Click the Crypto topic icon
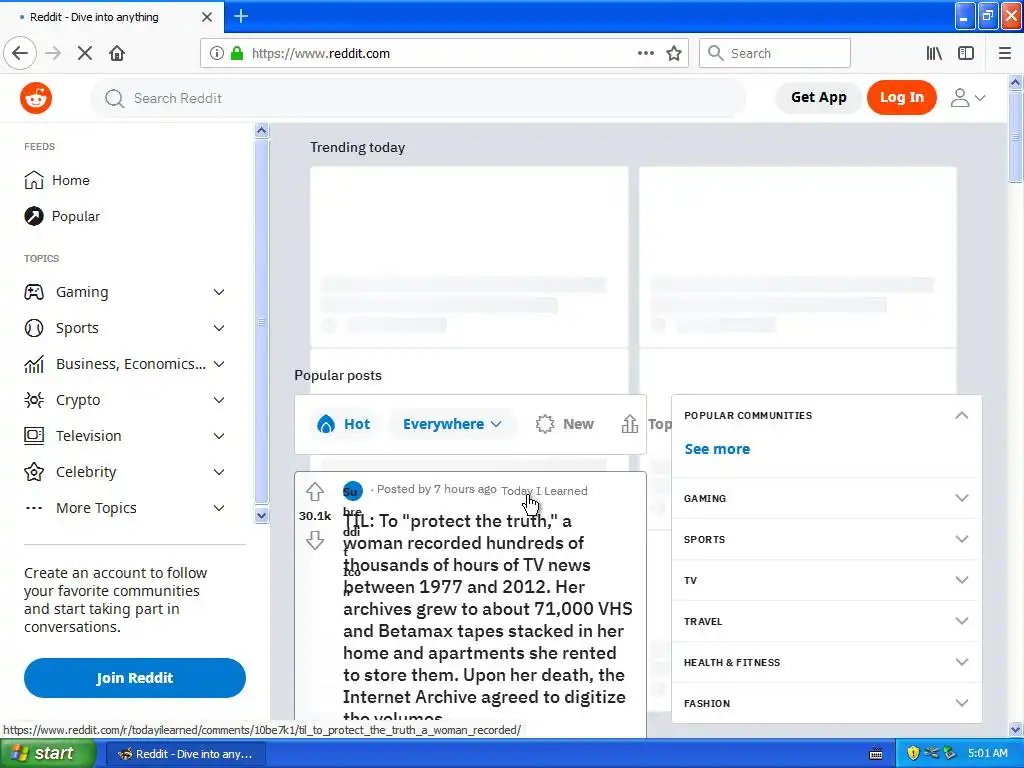The width and height of the screenshot is (1024, 768). 34,400
